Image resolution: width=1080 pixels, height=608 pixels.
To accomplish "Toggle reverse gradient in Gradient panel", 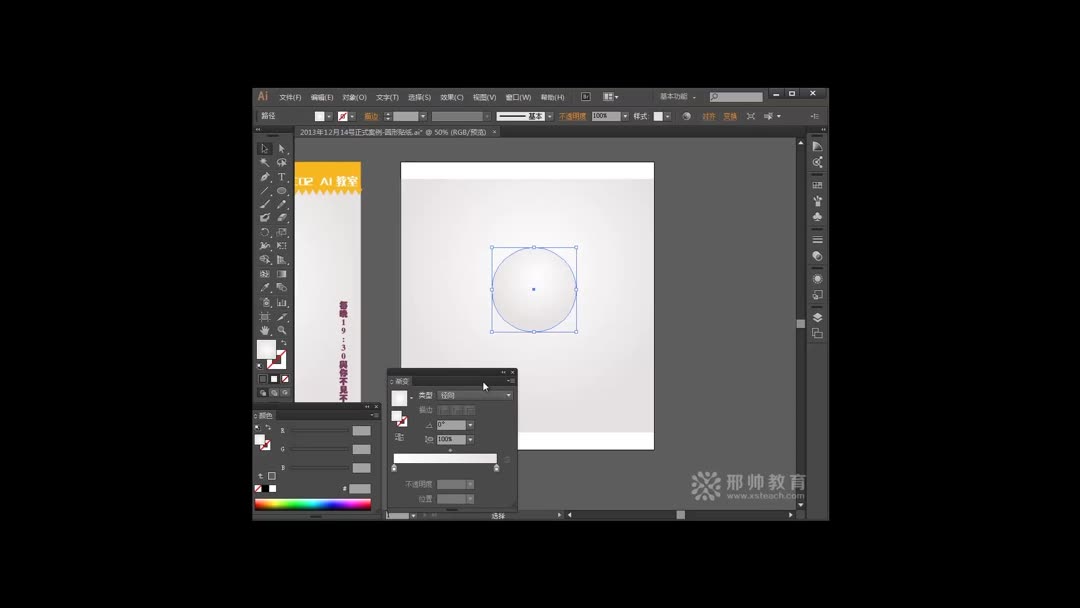I will pos(398,437).
